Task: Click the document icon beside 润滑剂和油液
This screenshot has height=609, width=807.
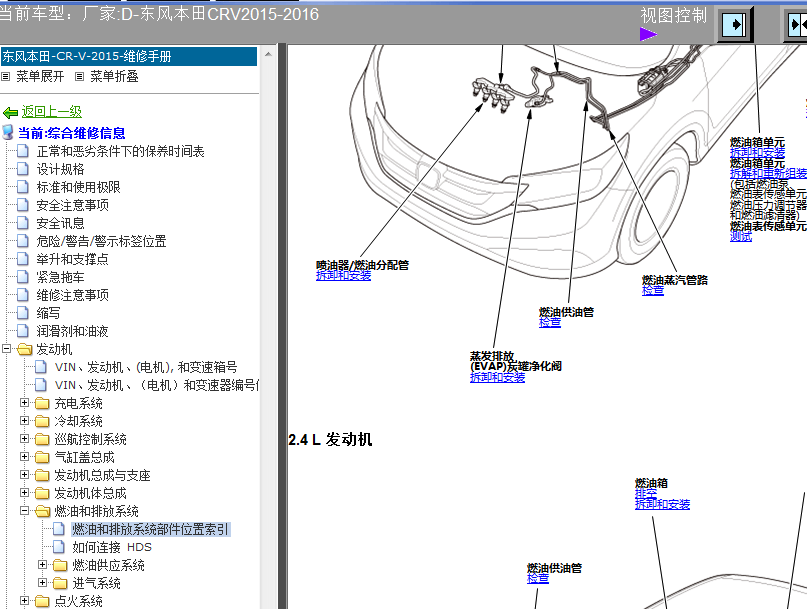Action: pyautogui.click(x=23, y=331)
